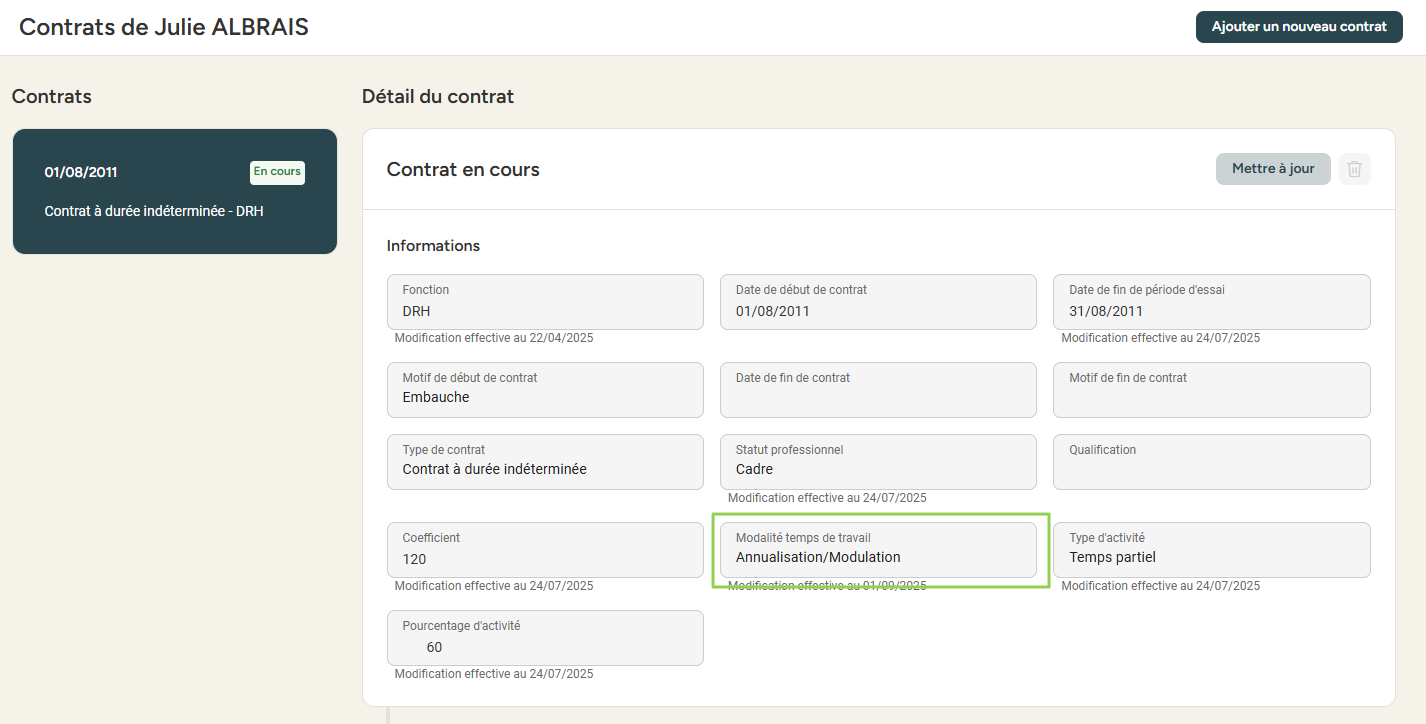Screen dimensions: 1426x724
Task: Click the Type d'activité field showing Temps partiel
Action: 1211,549
